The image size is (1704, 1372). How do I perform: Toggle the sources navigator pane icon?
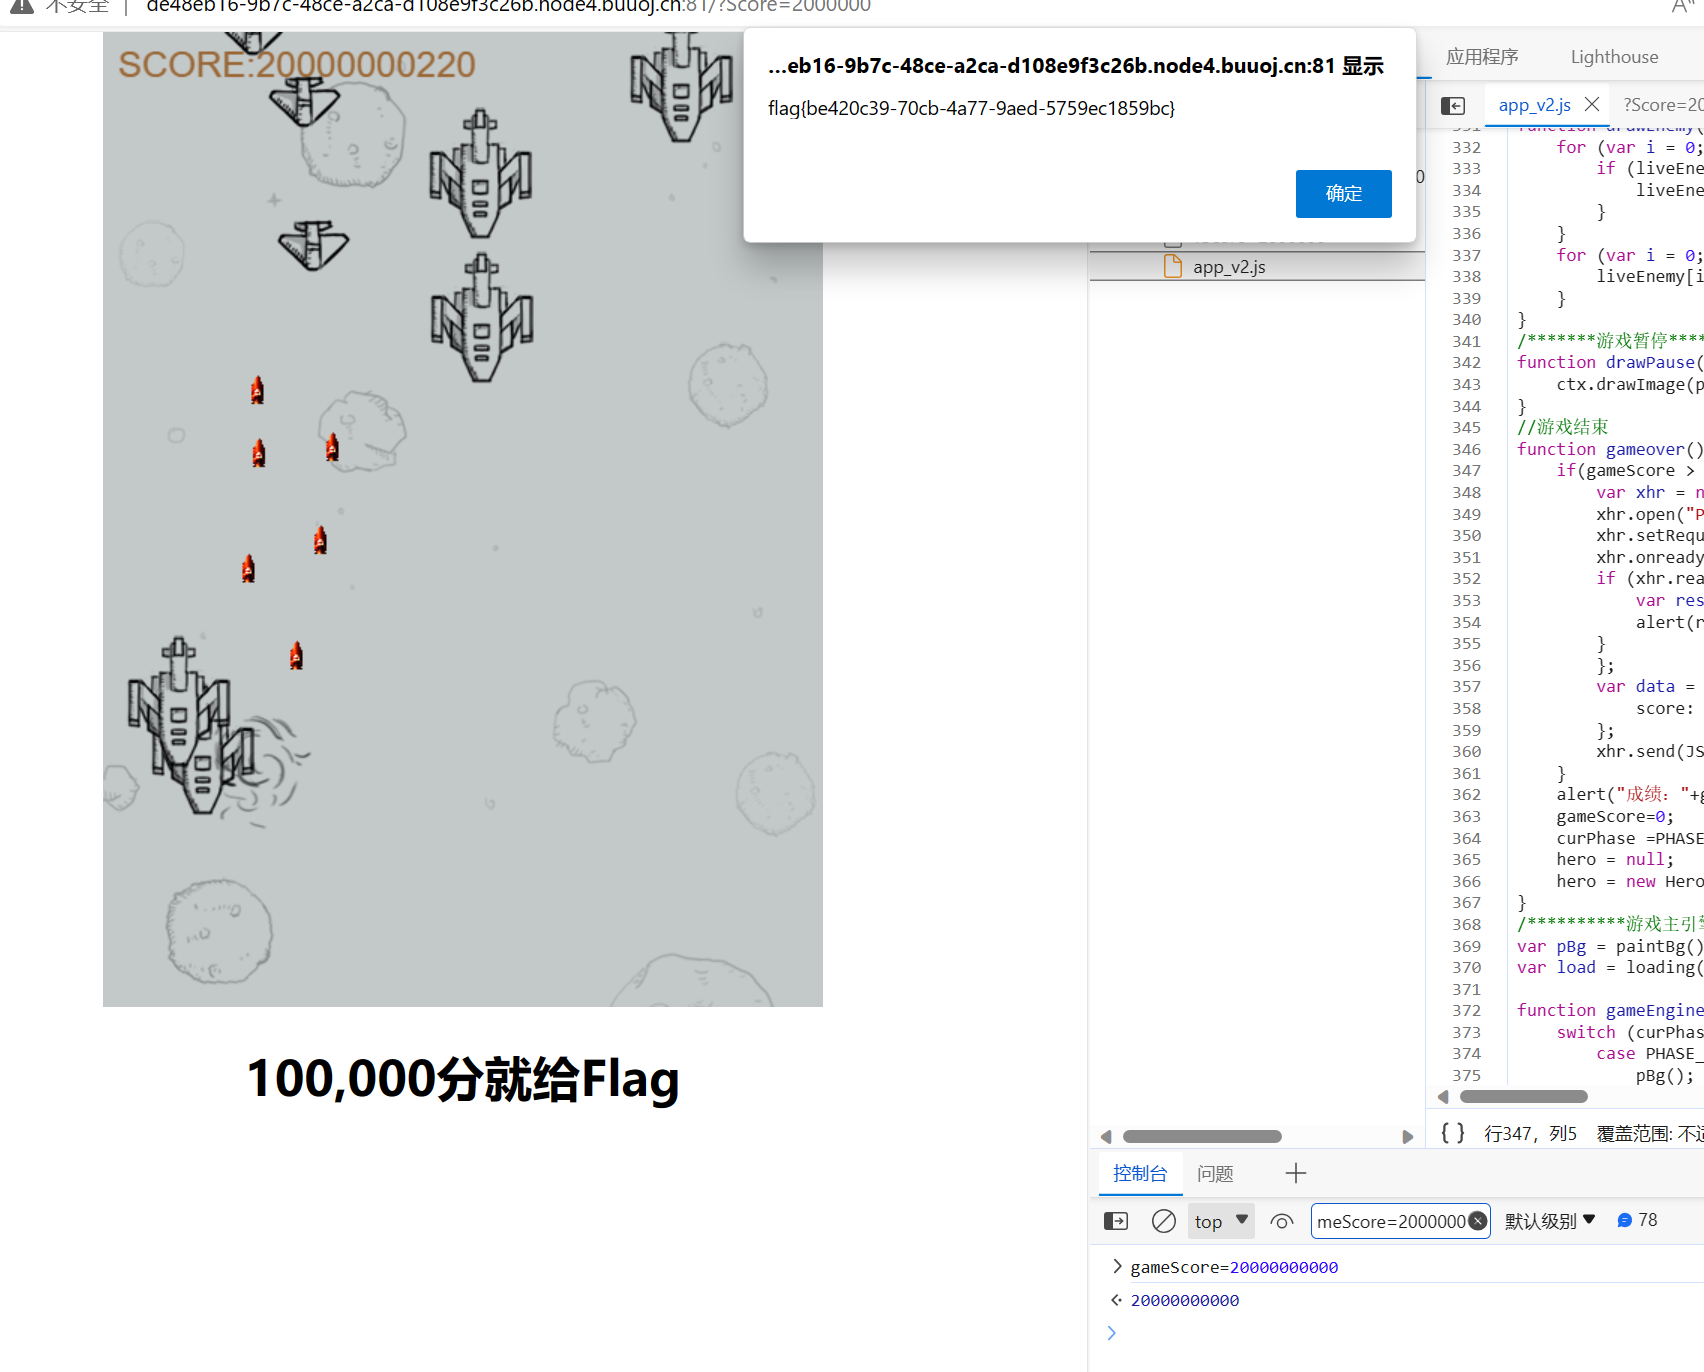point(1453,105)
